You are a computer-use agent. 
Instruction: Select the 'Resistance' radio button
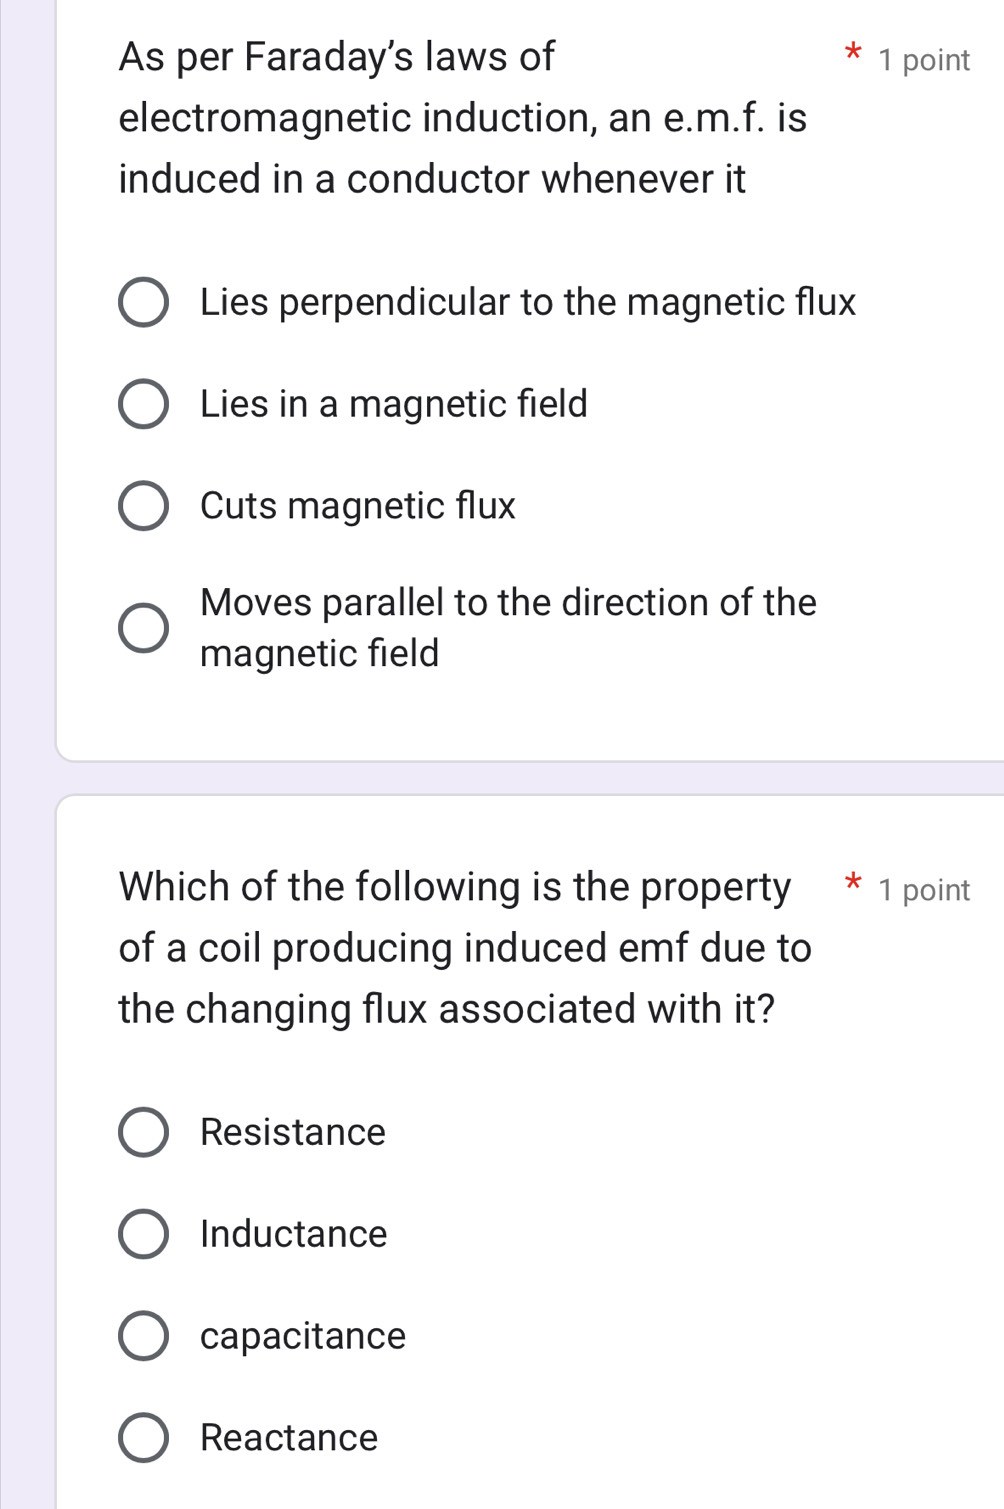pos(143,1133)
